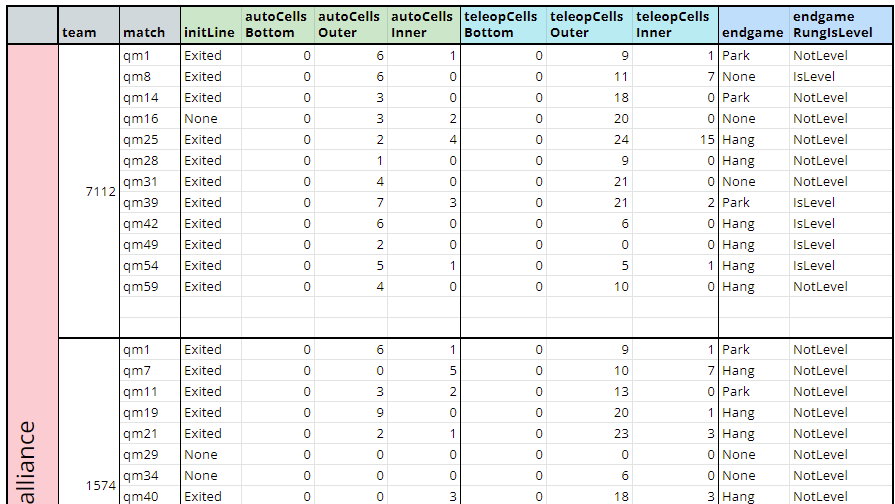Viewport: 895px width, 504px height.
Task: Click initLine 'Exited' in qm54 row
Action: click(211, 266)
